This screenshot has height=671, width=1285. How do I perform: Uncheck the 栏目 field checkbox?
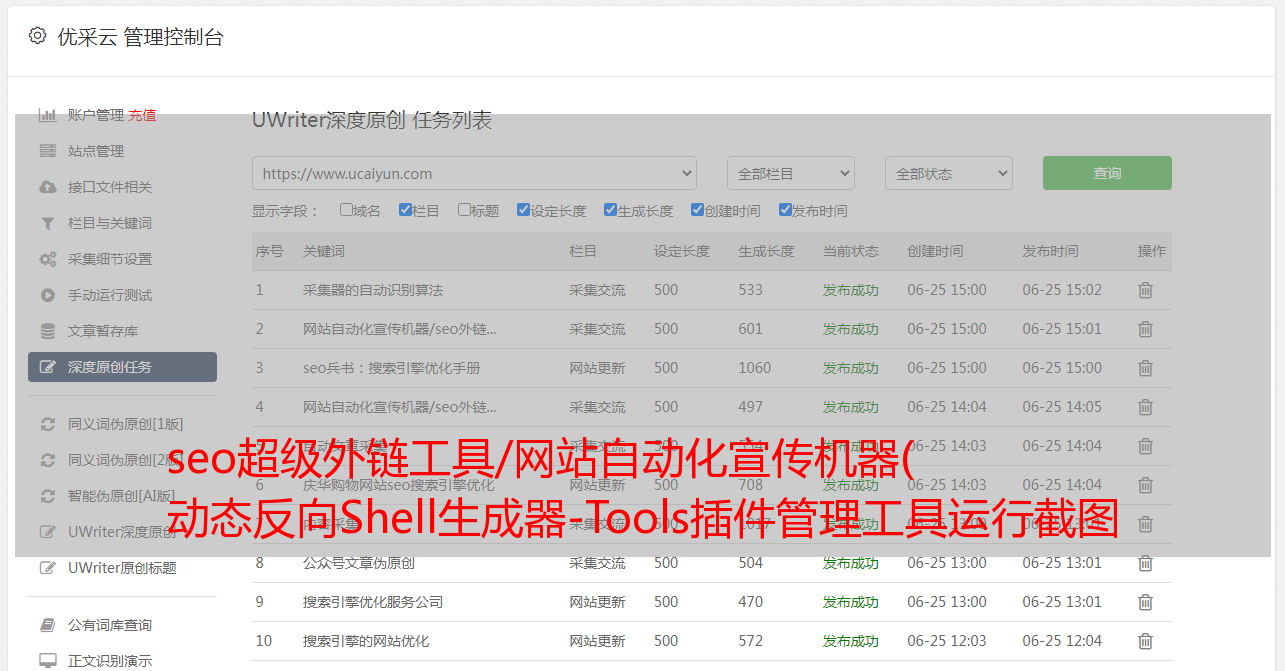coord(405,210)
